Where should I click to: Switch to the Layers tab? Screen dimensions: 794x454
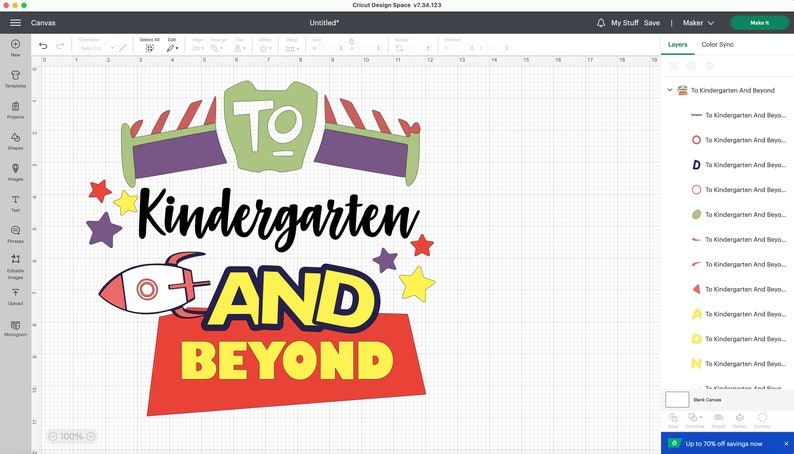[678, 45]
